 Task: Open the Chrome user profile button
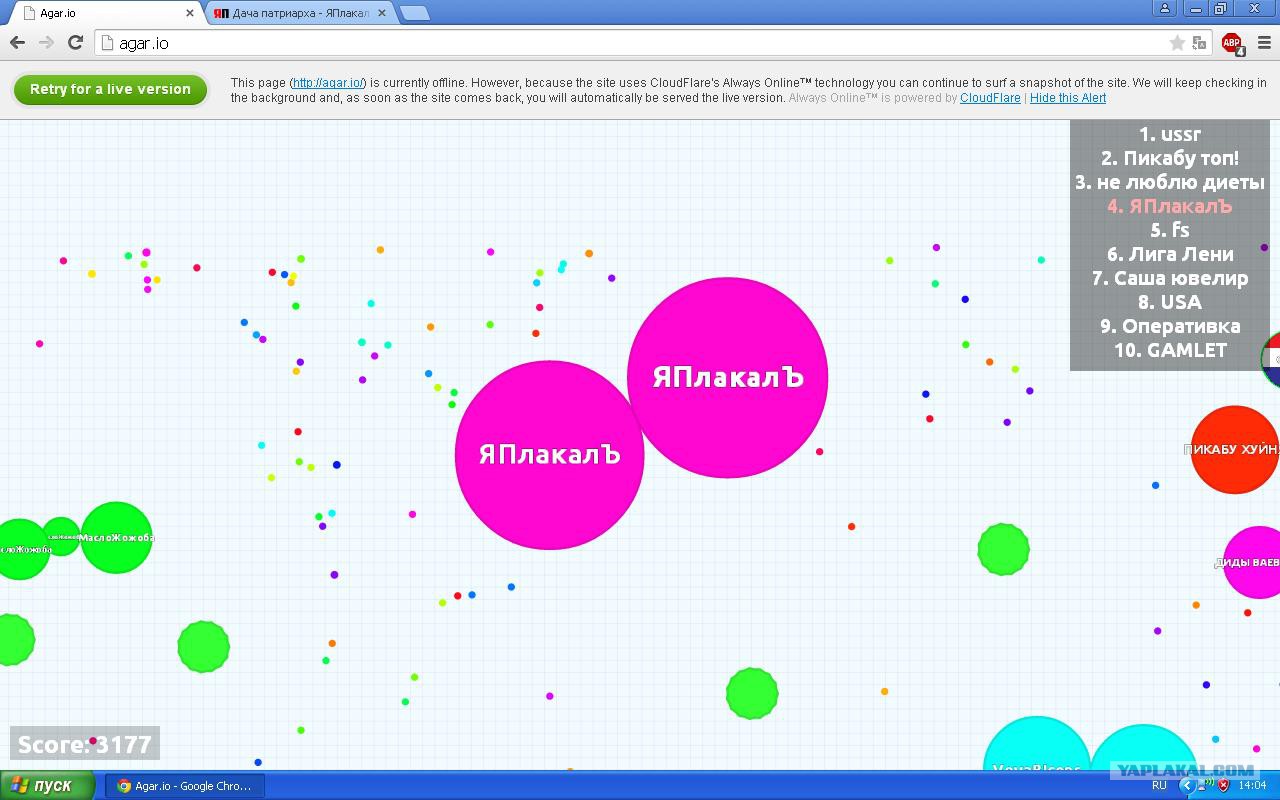click(x=1165, y=8)
